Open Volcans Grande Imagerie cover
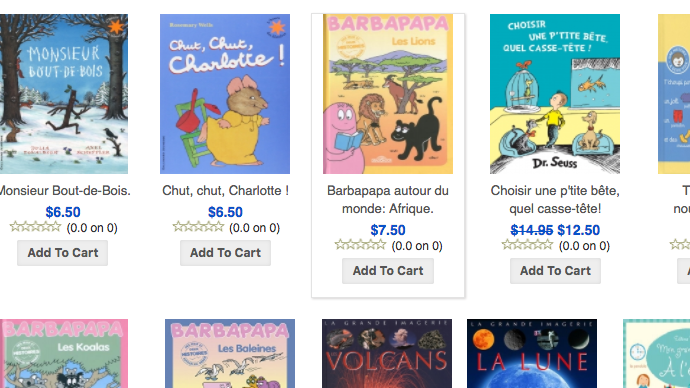Viewport: 690px width, 388px height. [387, 354]
